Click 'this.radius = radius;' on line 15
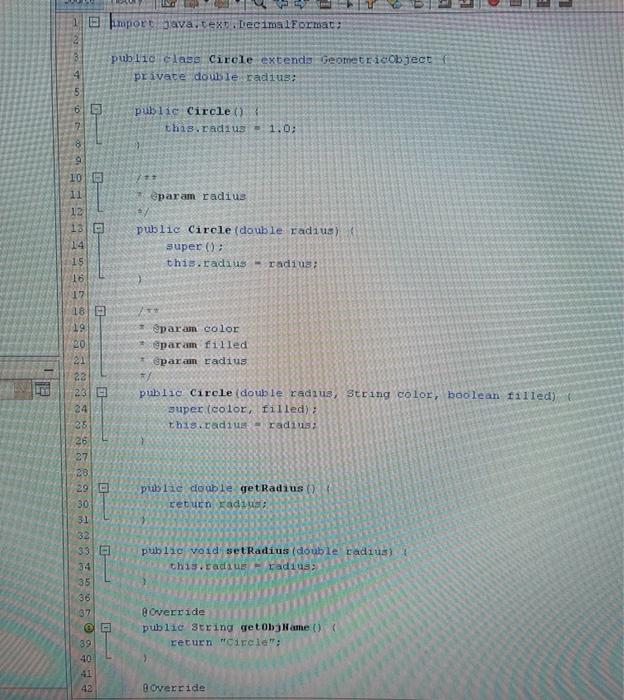 pyautogui.click(x=241, y=263)
